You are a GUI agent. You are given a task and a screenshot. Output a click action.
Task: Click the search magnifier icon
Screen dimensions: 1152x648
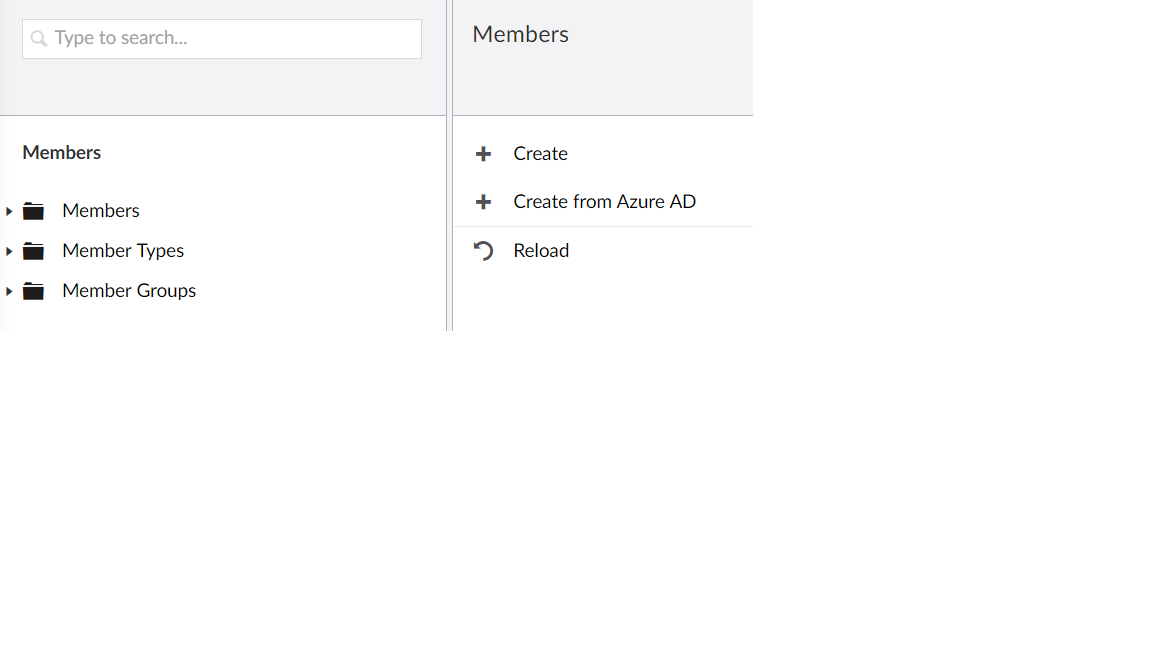[x=39, y=39]
